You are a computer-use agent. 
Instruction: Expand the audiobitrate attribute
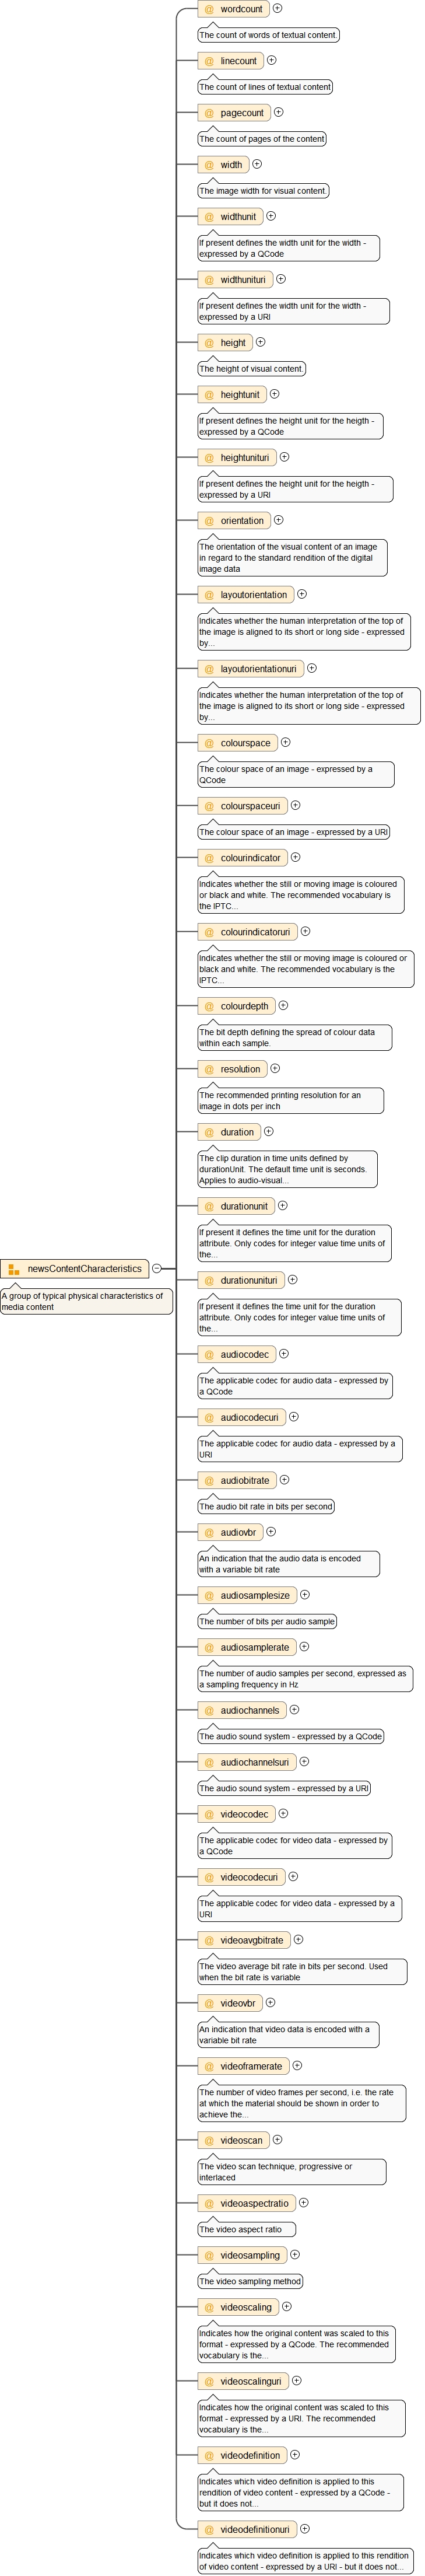(285, 1480)
